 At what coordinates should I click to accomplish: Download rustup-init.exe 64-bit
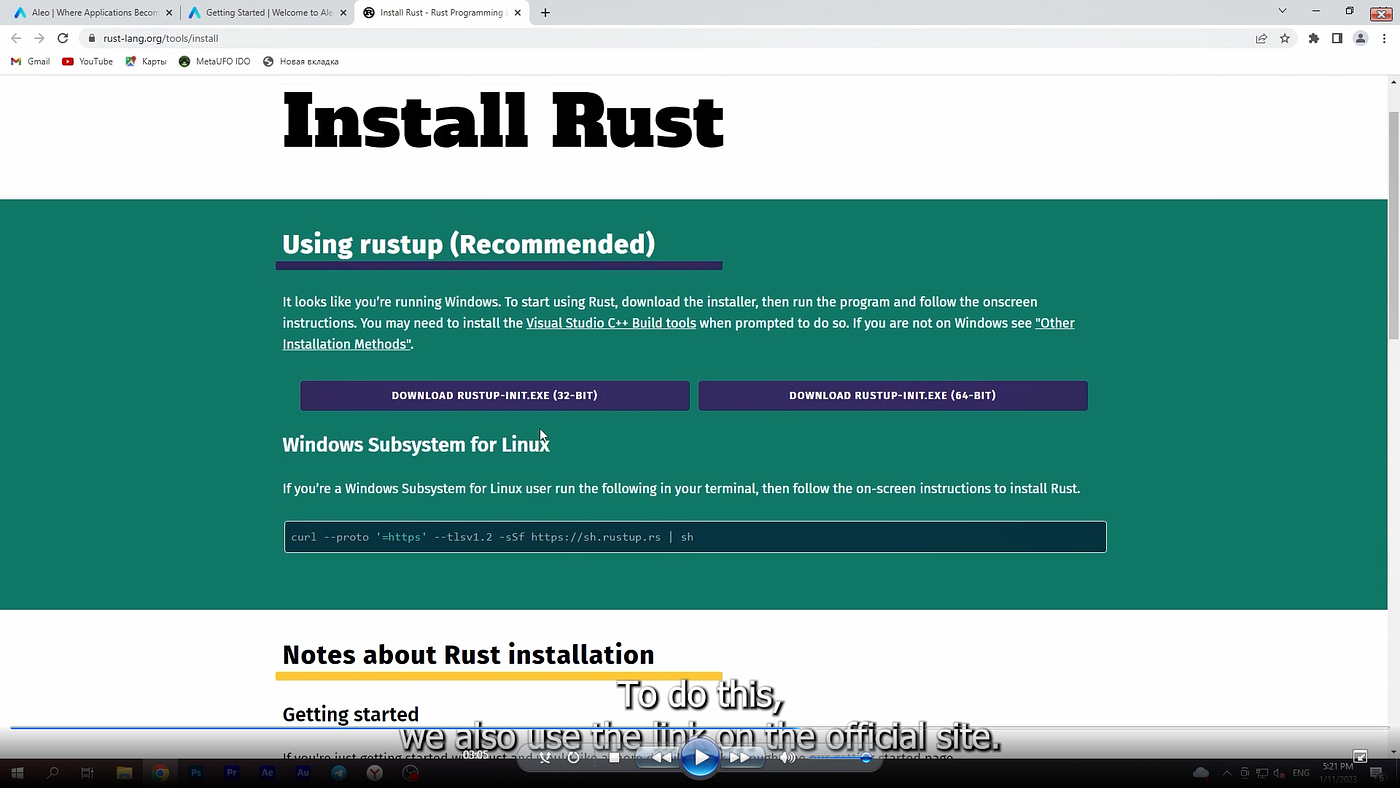(x=892, y=395)
